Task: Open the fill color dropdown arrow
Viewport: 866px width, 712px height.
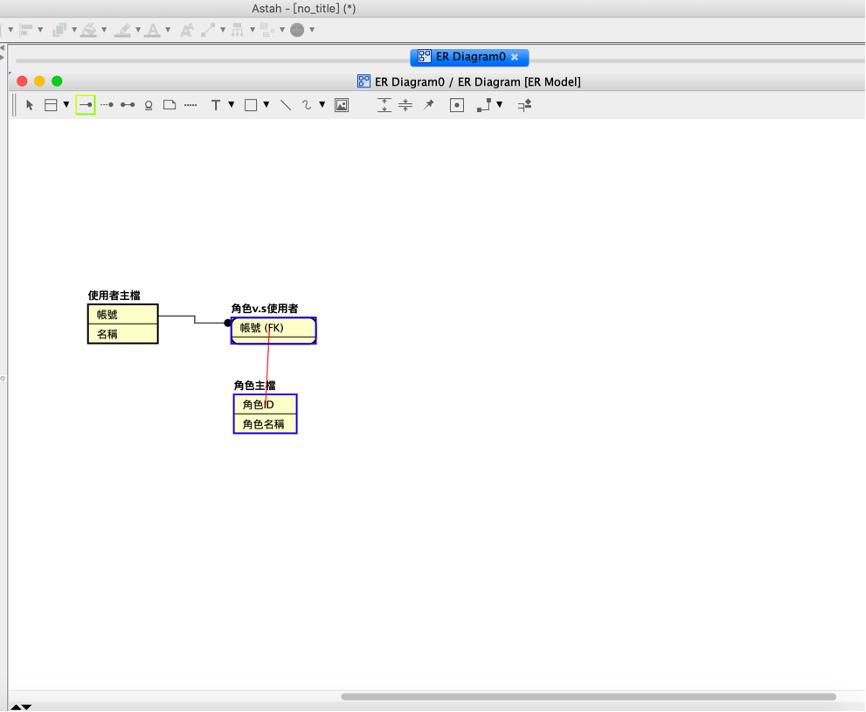Action: [x=104, y=30]
